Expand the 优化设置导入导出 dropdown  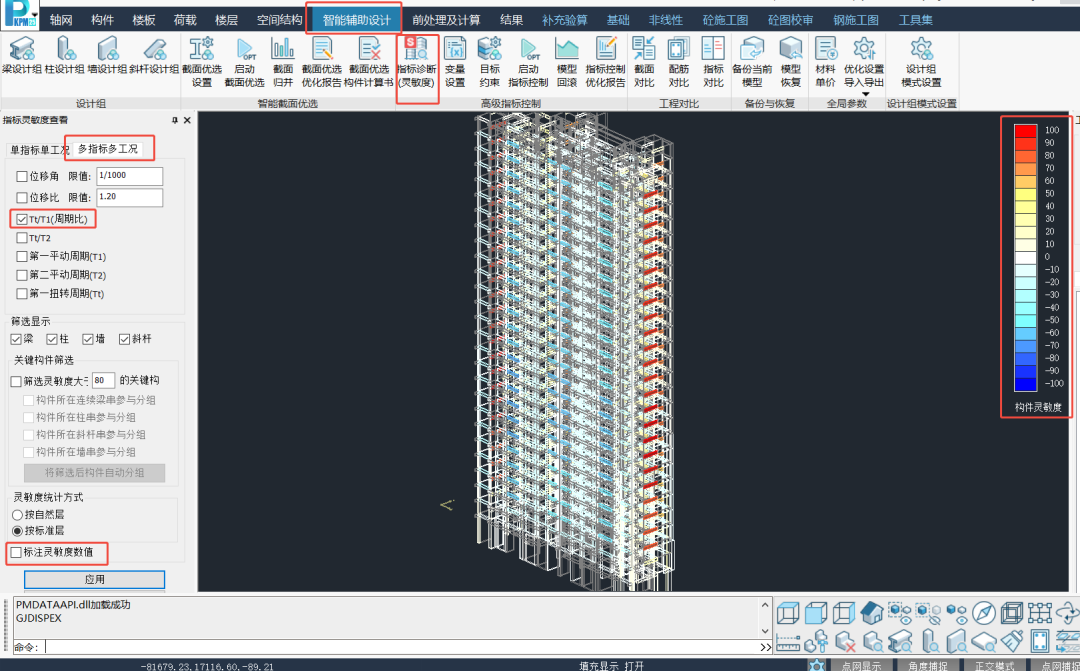(864, 94)
